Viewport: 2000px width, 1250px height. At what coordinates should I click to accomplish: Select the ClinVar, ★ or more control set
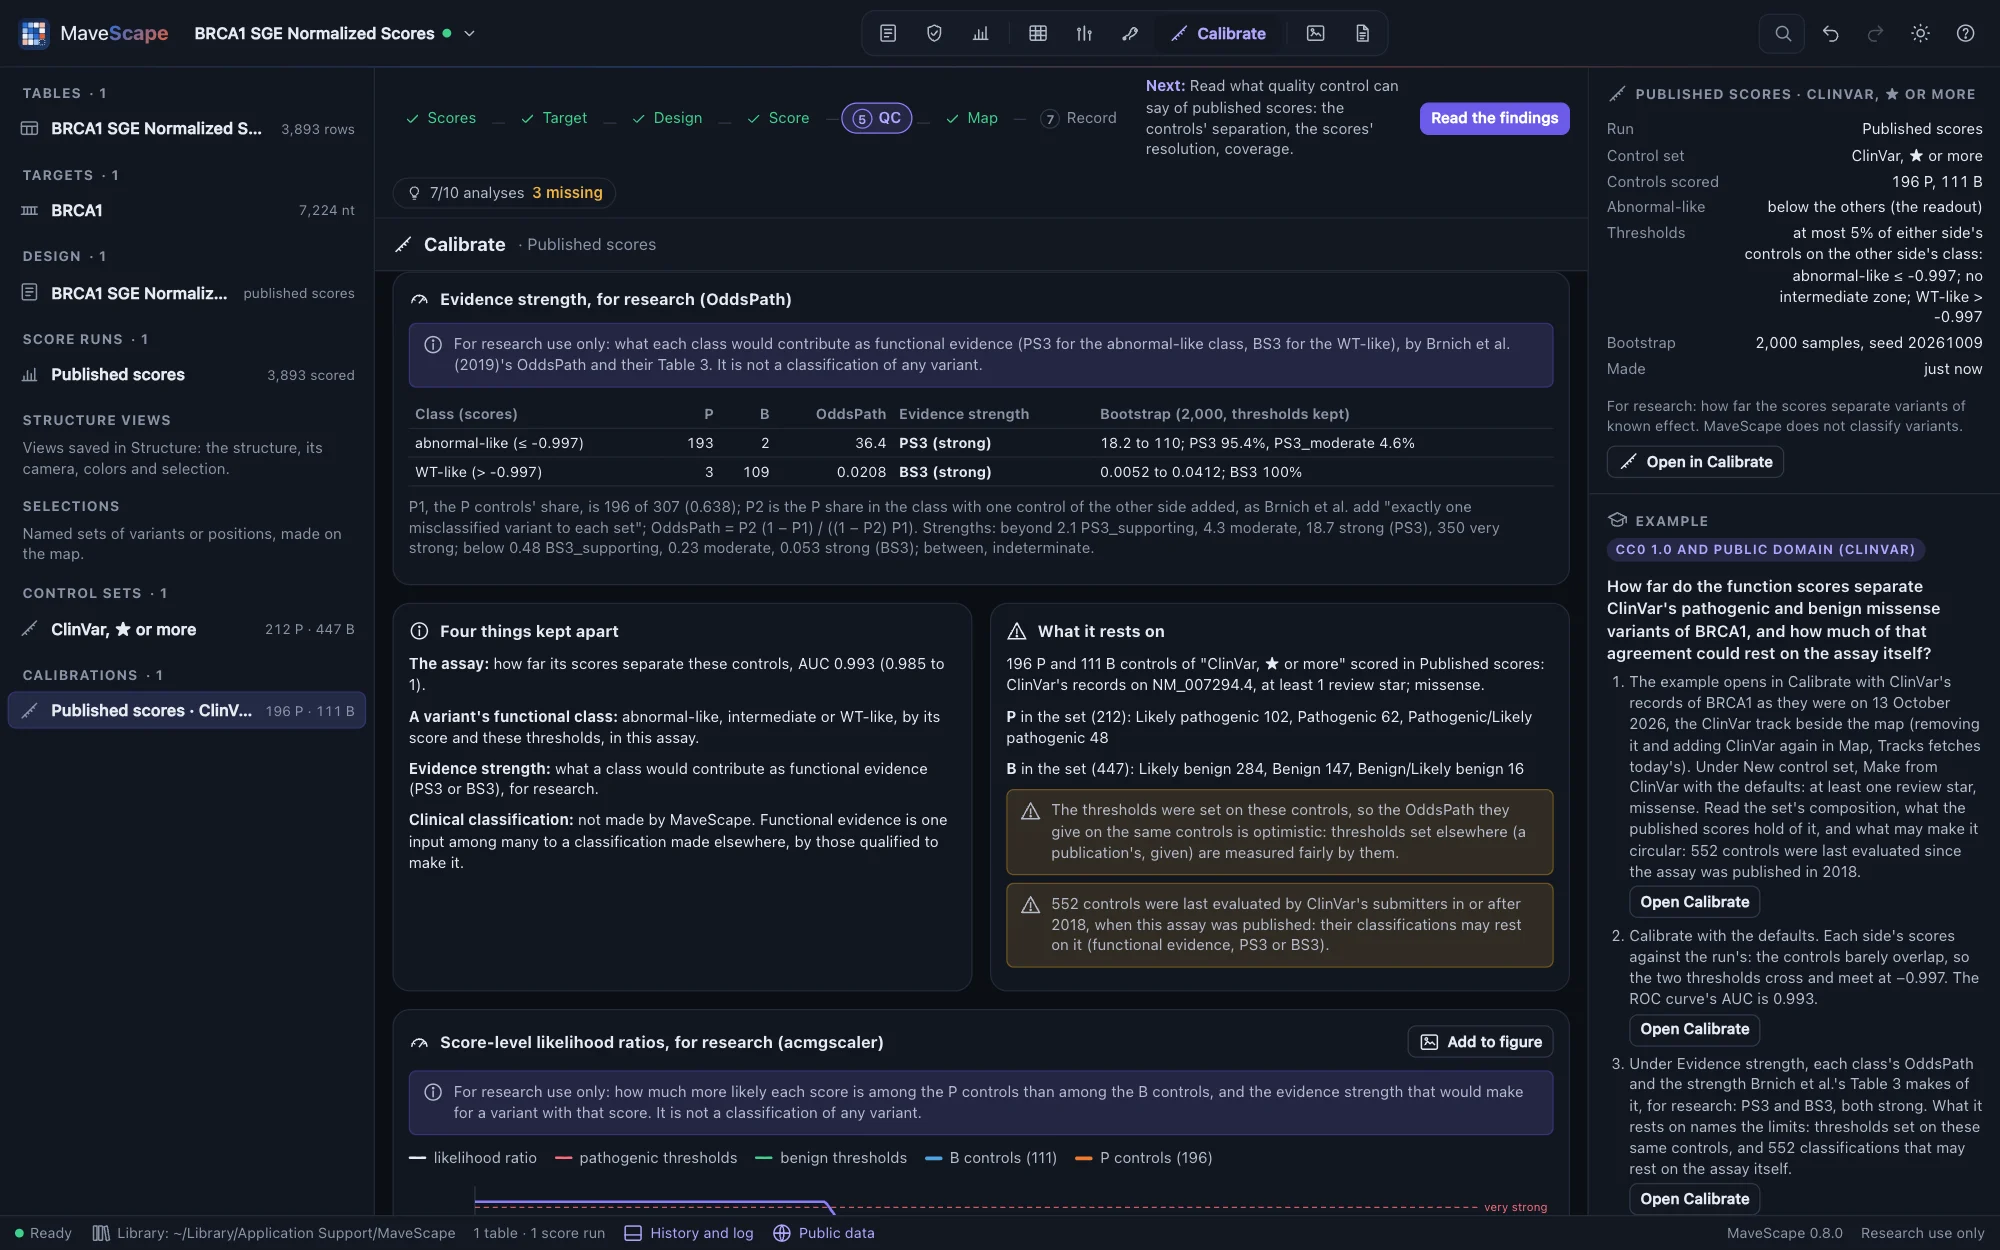(x=188, y=629)
